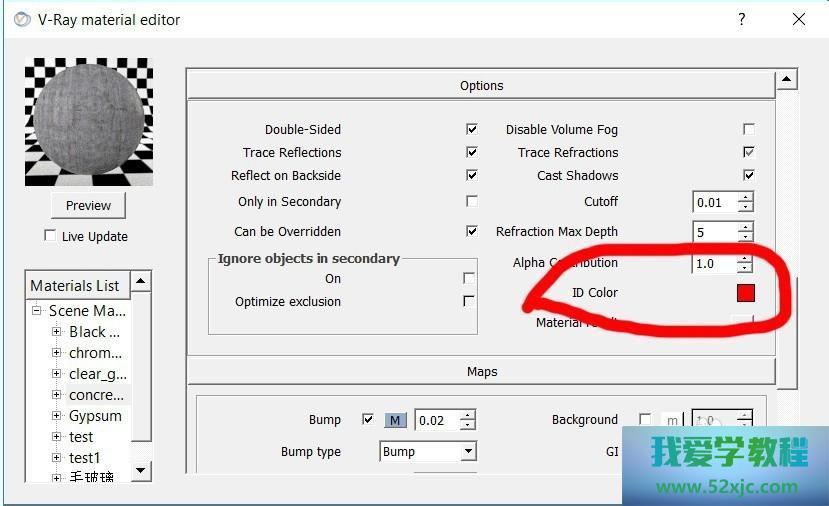The height and width of the screenshot is (506, 829).
Task: Click the Preview button
Action: [x=88, y=205]
